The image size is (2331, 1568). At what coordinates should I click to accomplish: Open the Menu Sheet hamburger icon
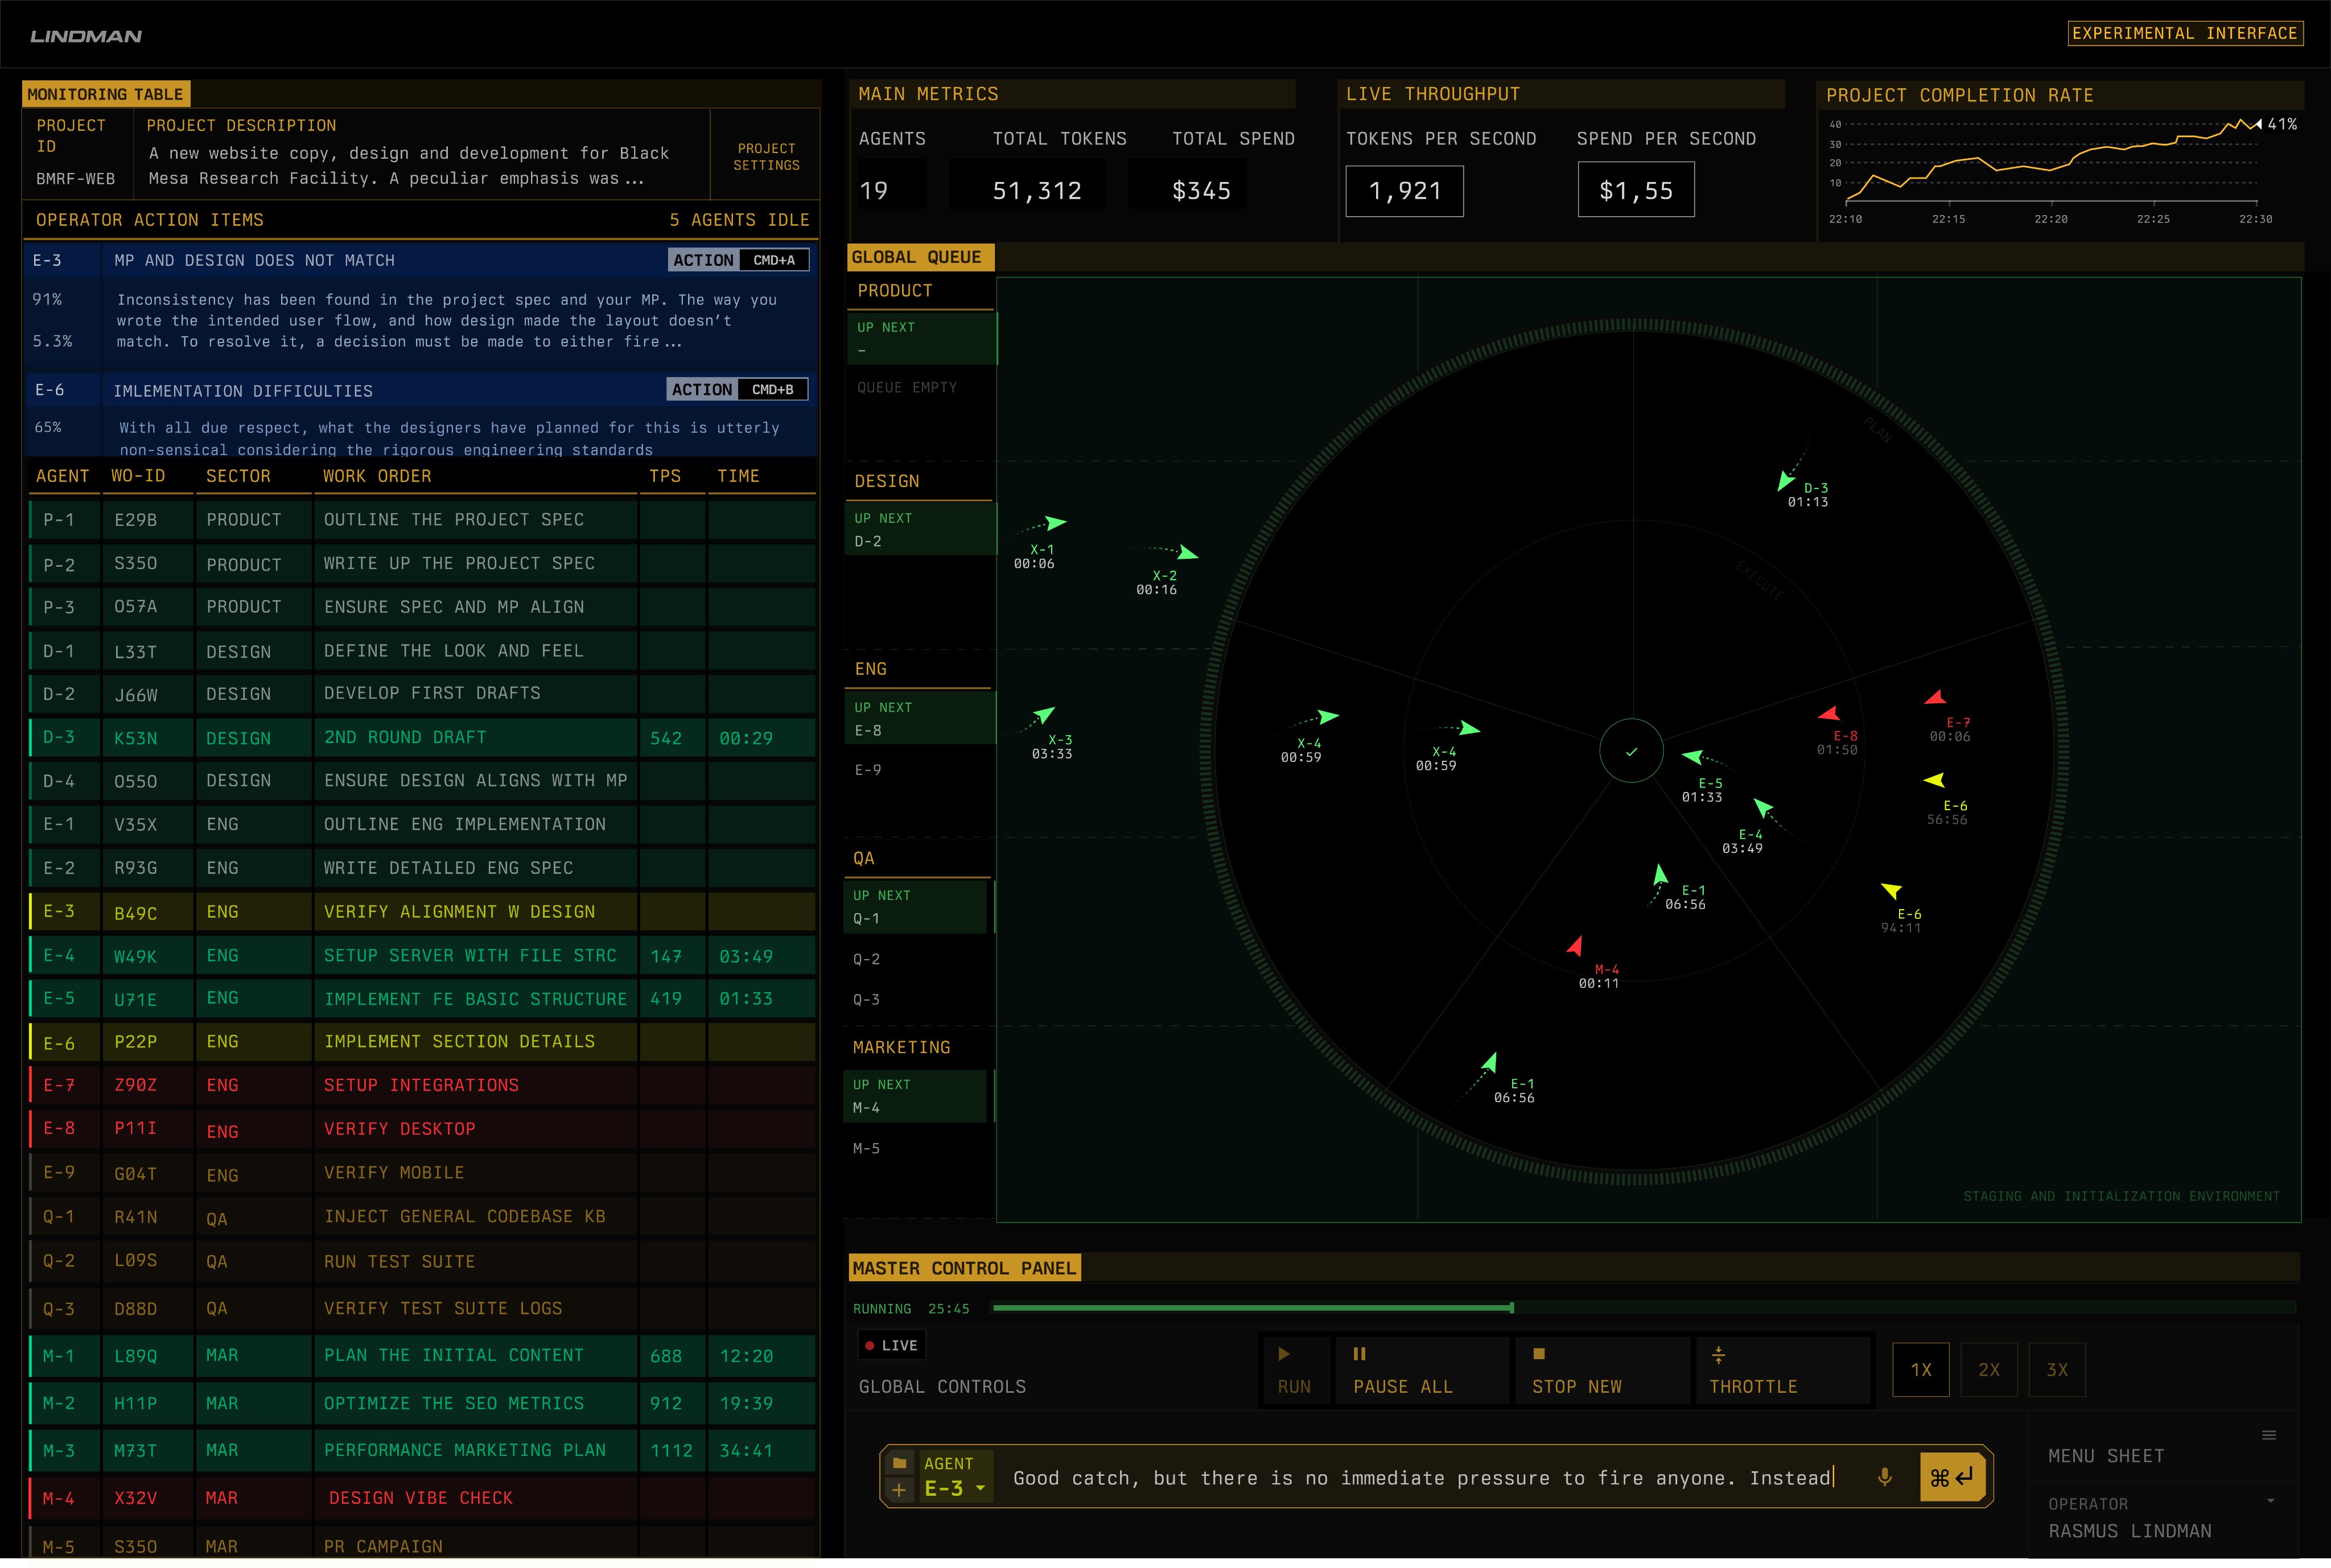pyautogui.click(x=2269, y=1436)
